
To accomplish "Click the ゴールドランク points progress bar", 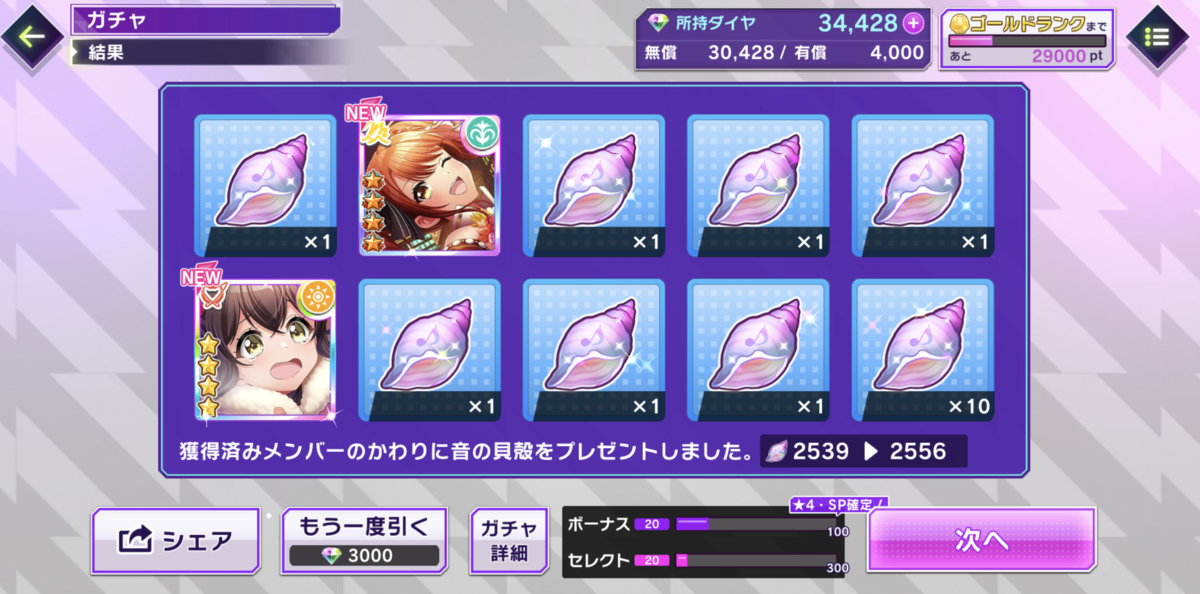I will 1027,41.
